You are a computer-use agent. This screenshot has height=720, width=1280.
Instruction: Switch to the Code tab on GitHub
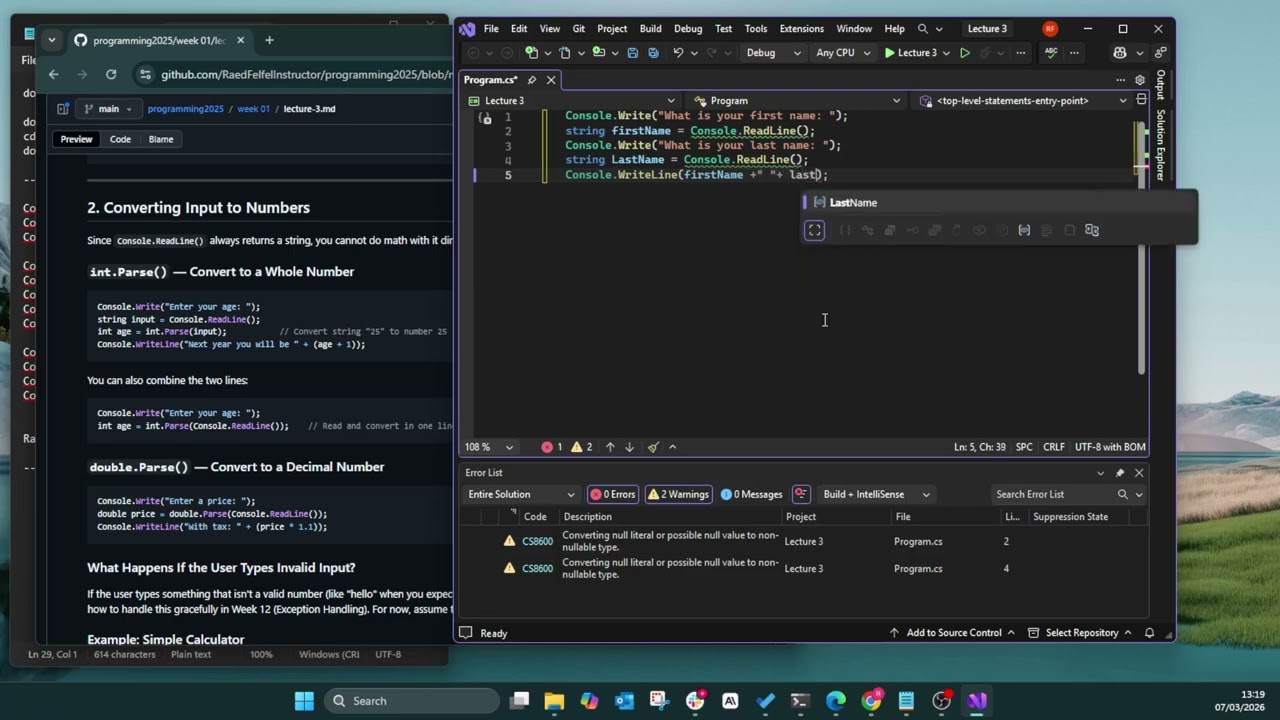pos(120,139)
